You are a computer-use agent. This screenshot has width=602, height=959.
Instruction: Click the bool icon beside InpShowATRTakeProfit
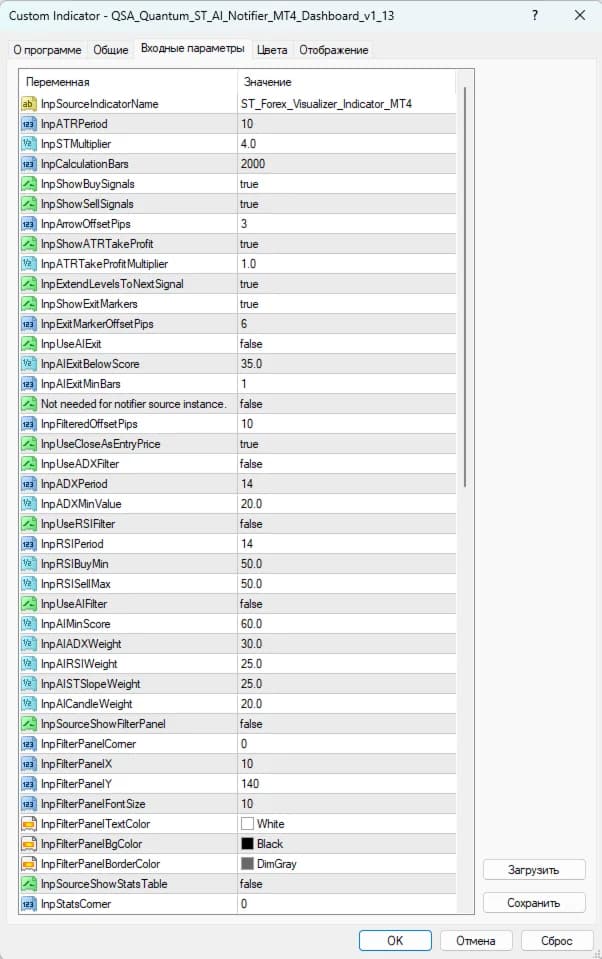click(28, 244)
